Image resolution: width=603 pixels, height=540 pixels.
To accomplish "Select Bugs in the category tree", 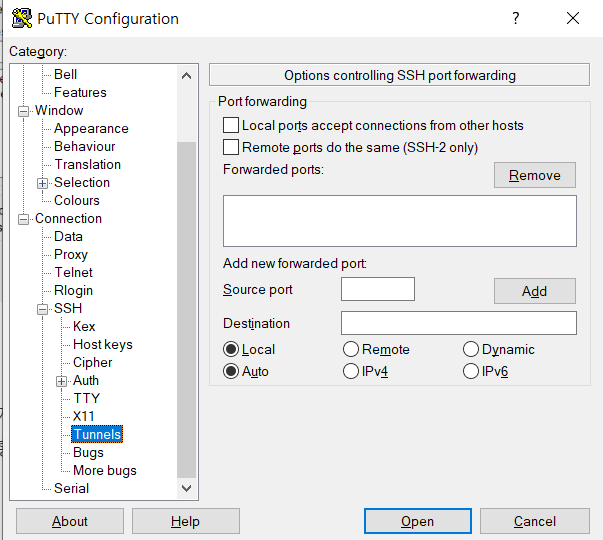I will pyautogui.click(x=88, y=452).
